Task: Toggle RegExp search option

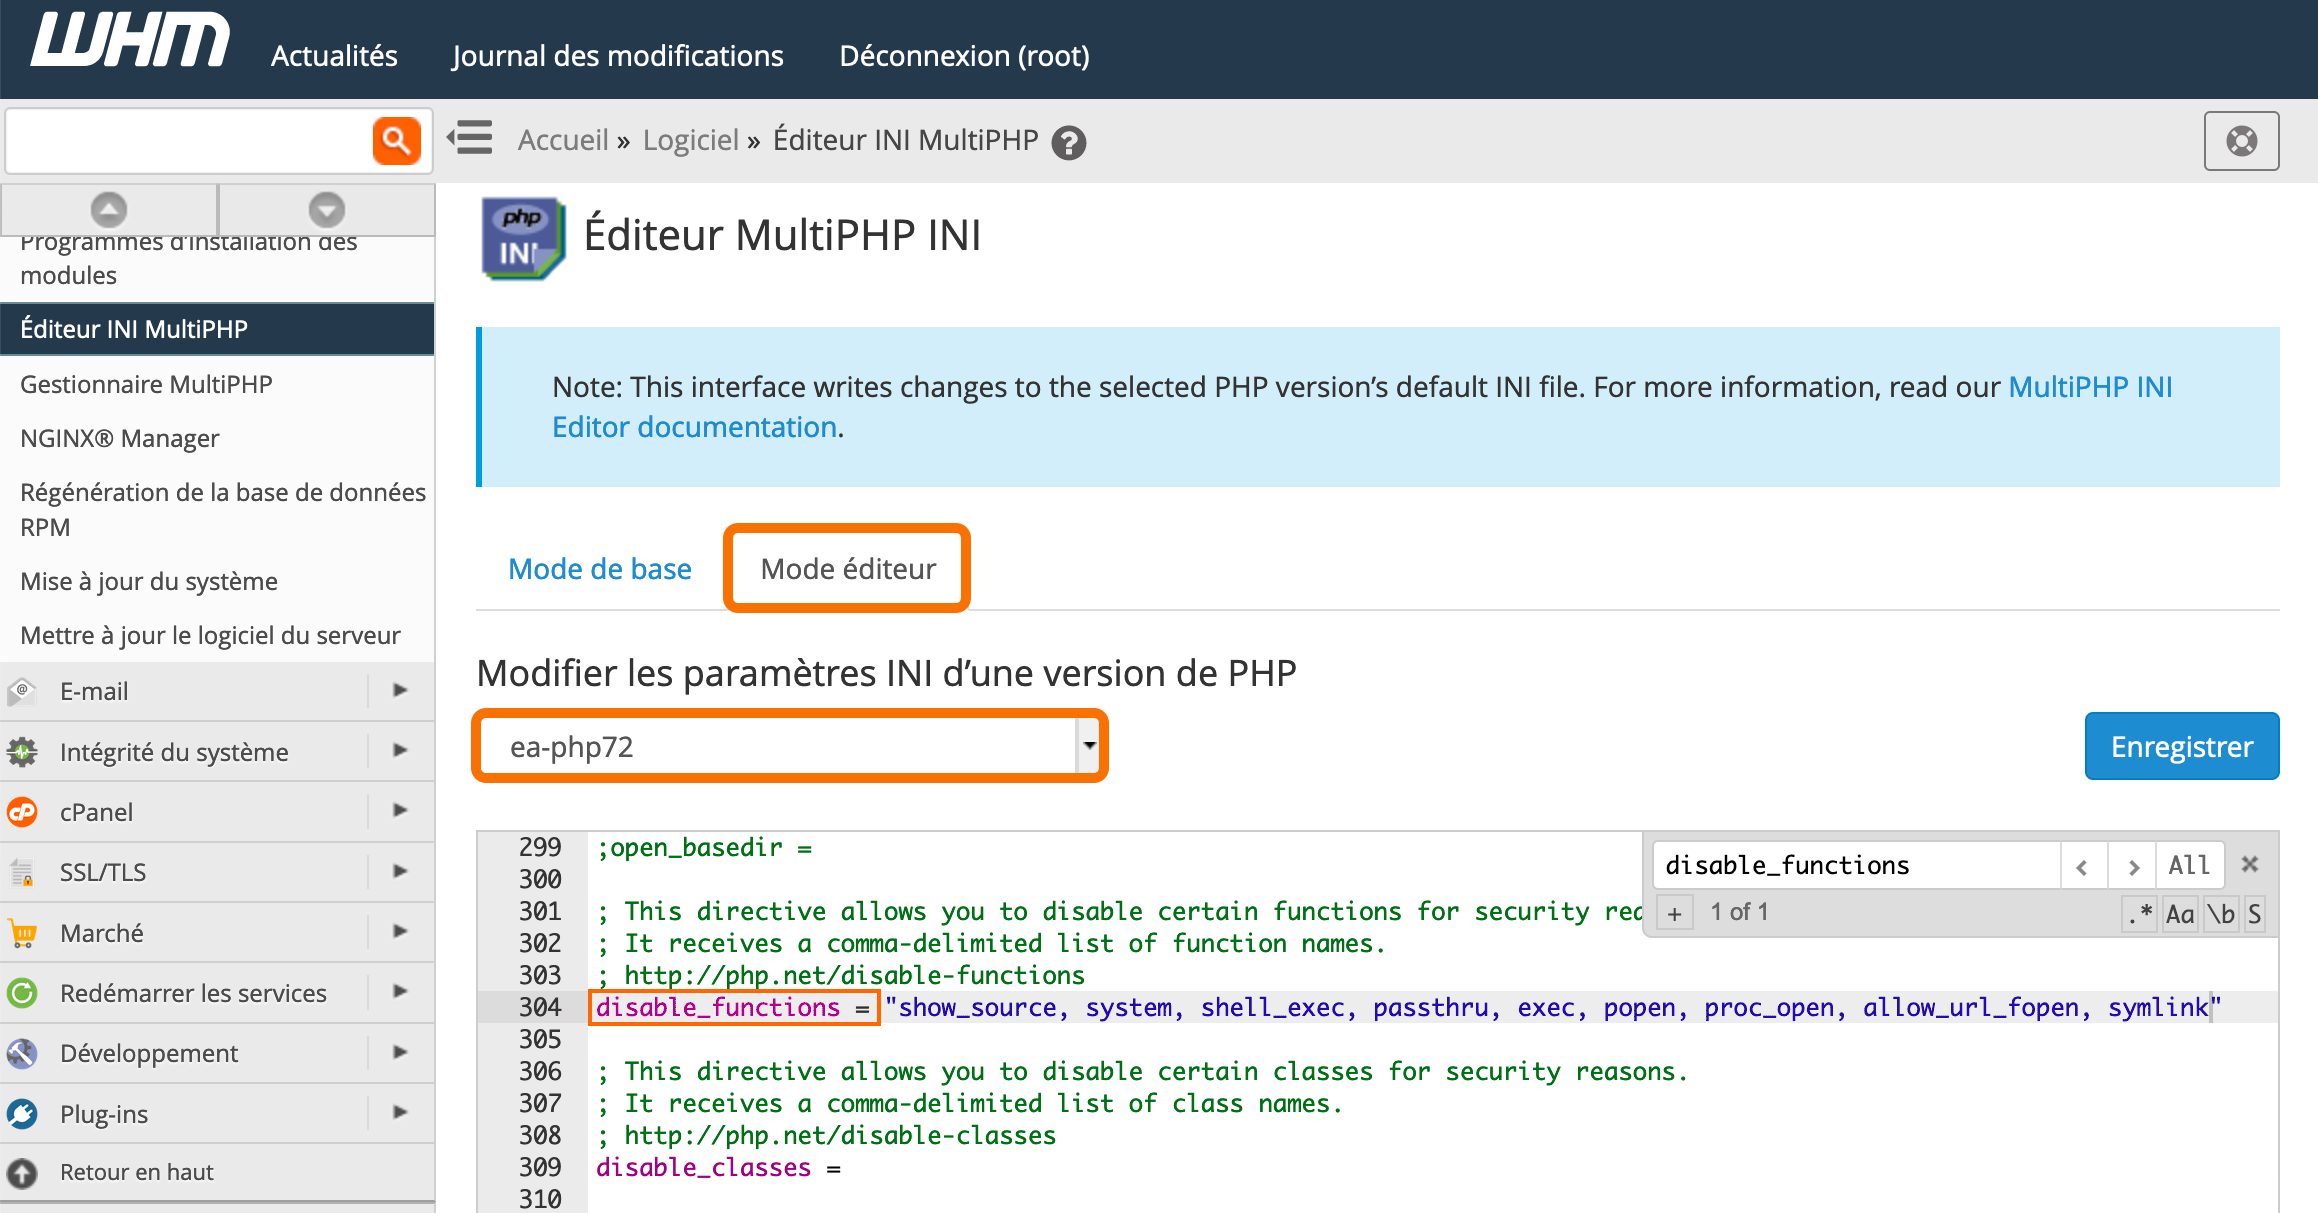Action: [x=2140, y=913]
